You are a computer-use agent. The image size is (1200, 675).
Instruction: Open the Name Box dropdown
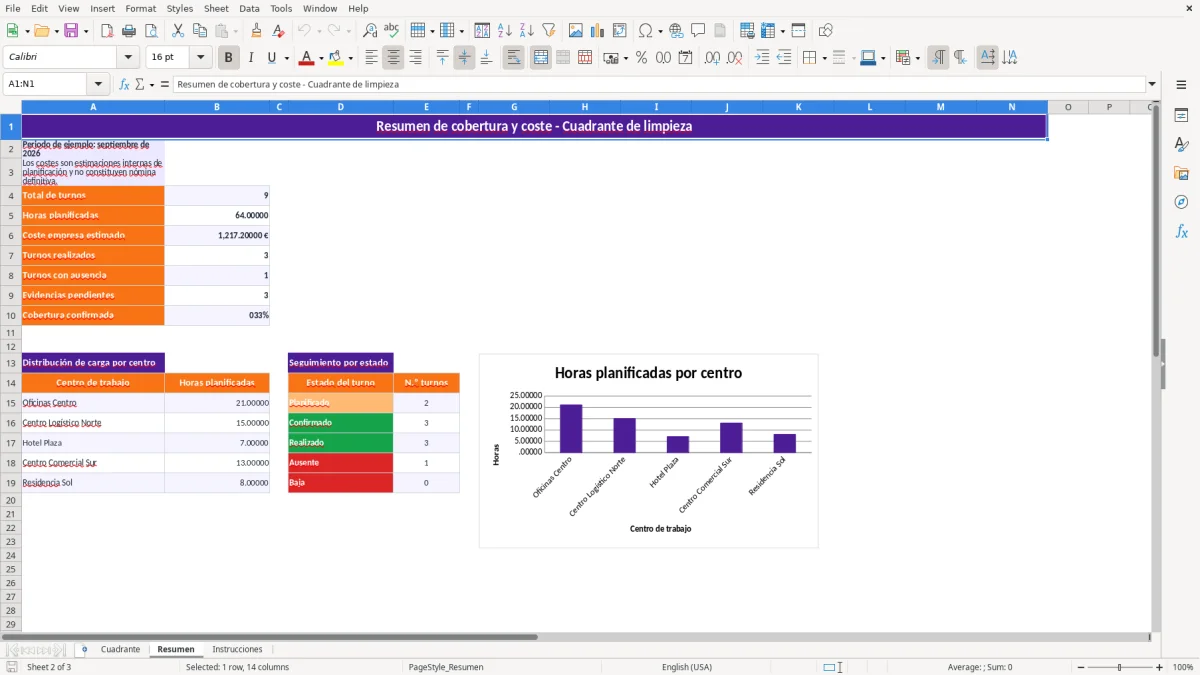coord(98,84)
